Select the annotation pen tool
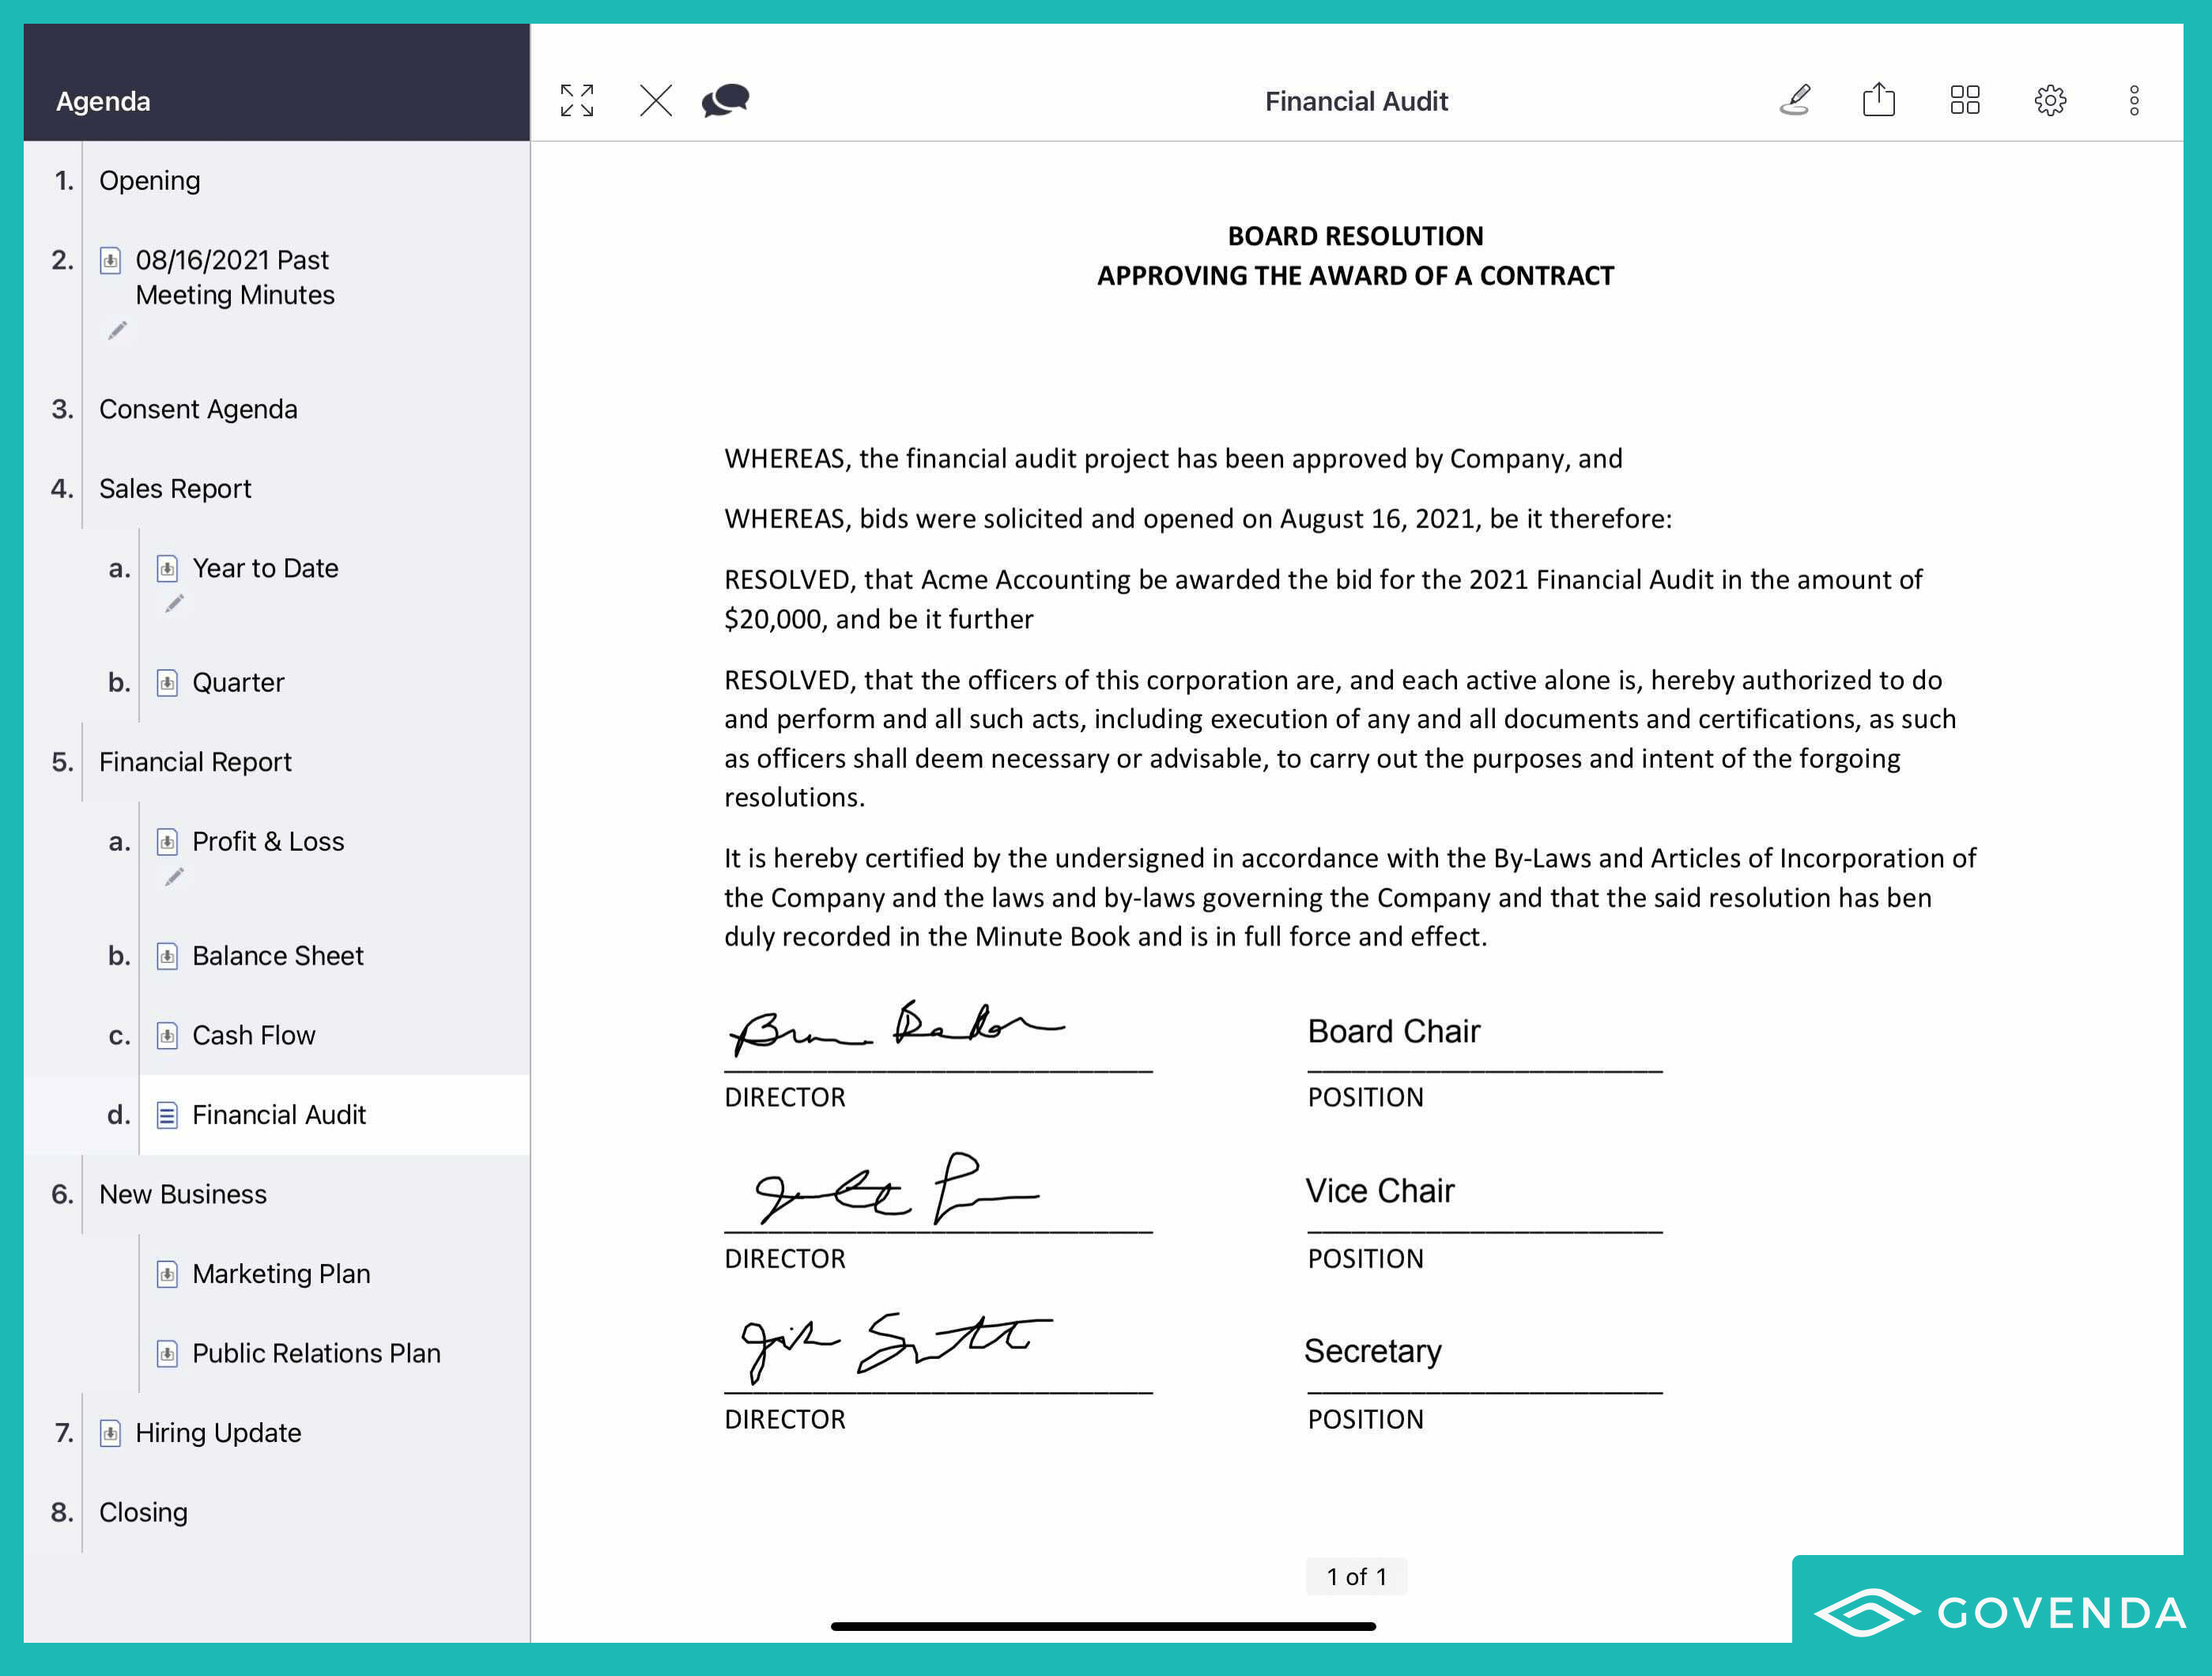 pos(1795,100)
